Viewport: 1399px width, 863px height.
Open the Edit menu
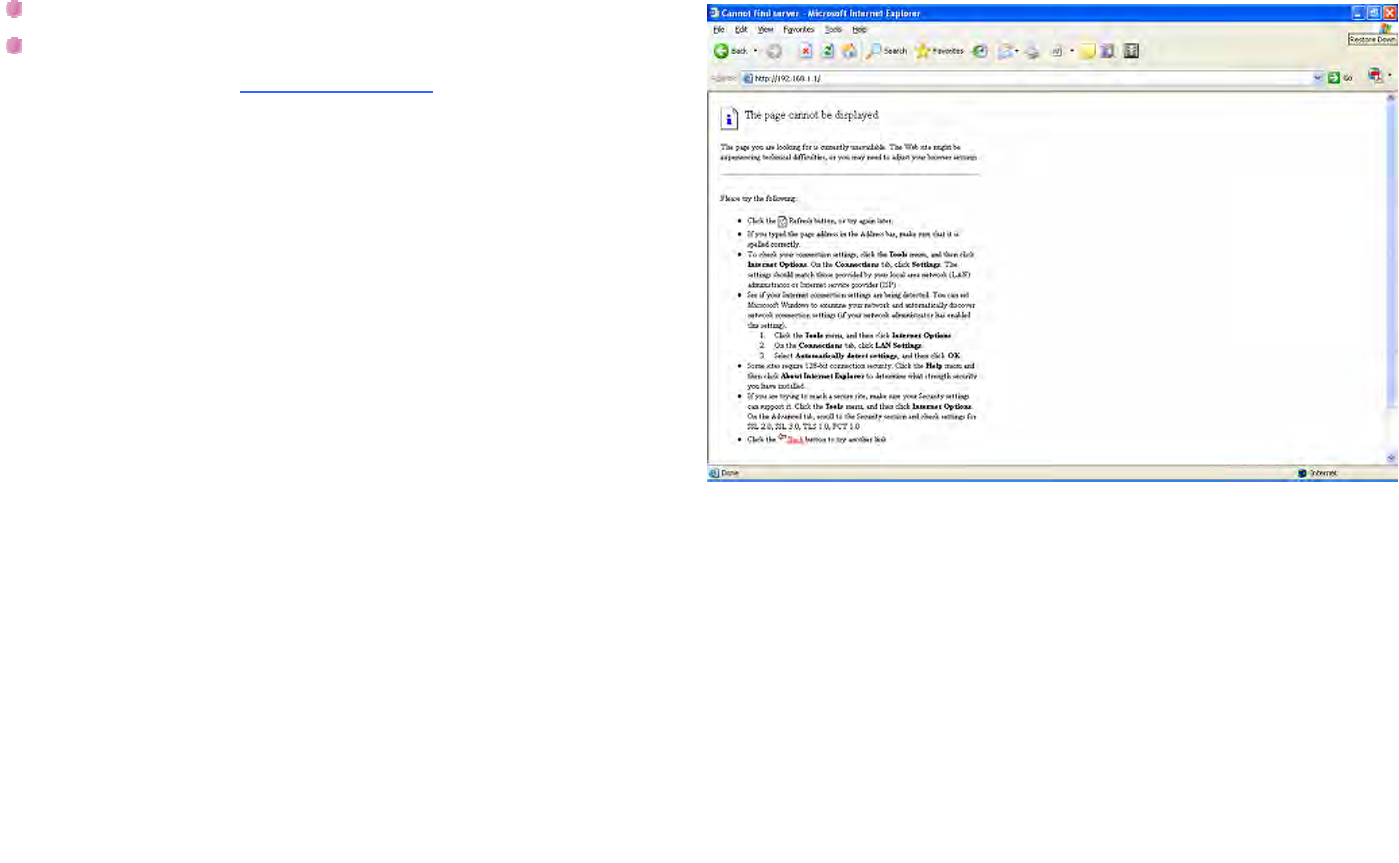tap(741, 30)
